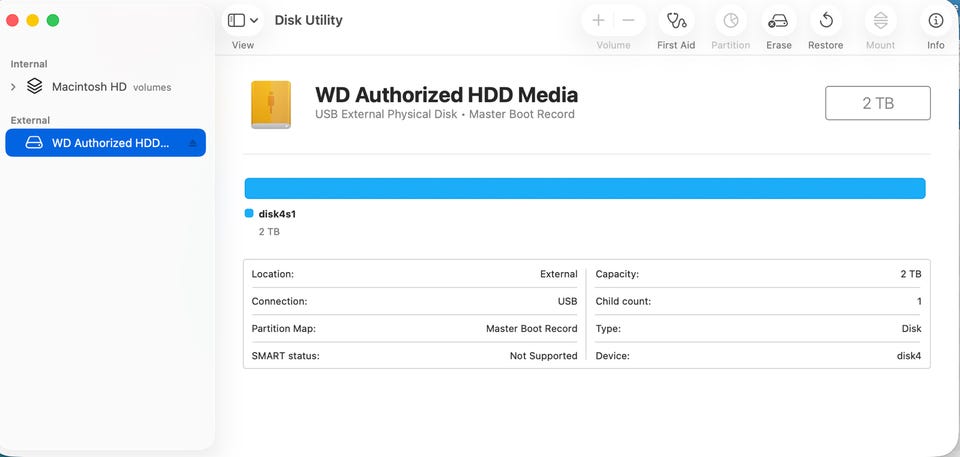Eject the WD Authorized HDD disk
The image size is (960, 457).
(193, 143)
